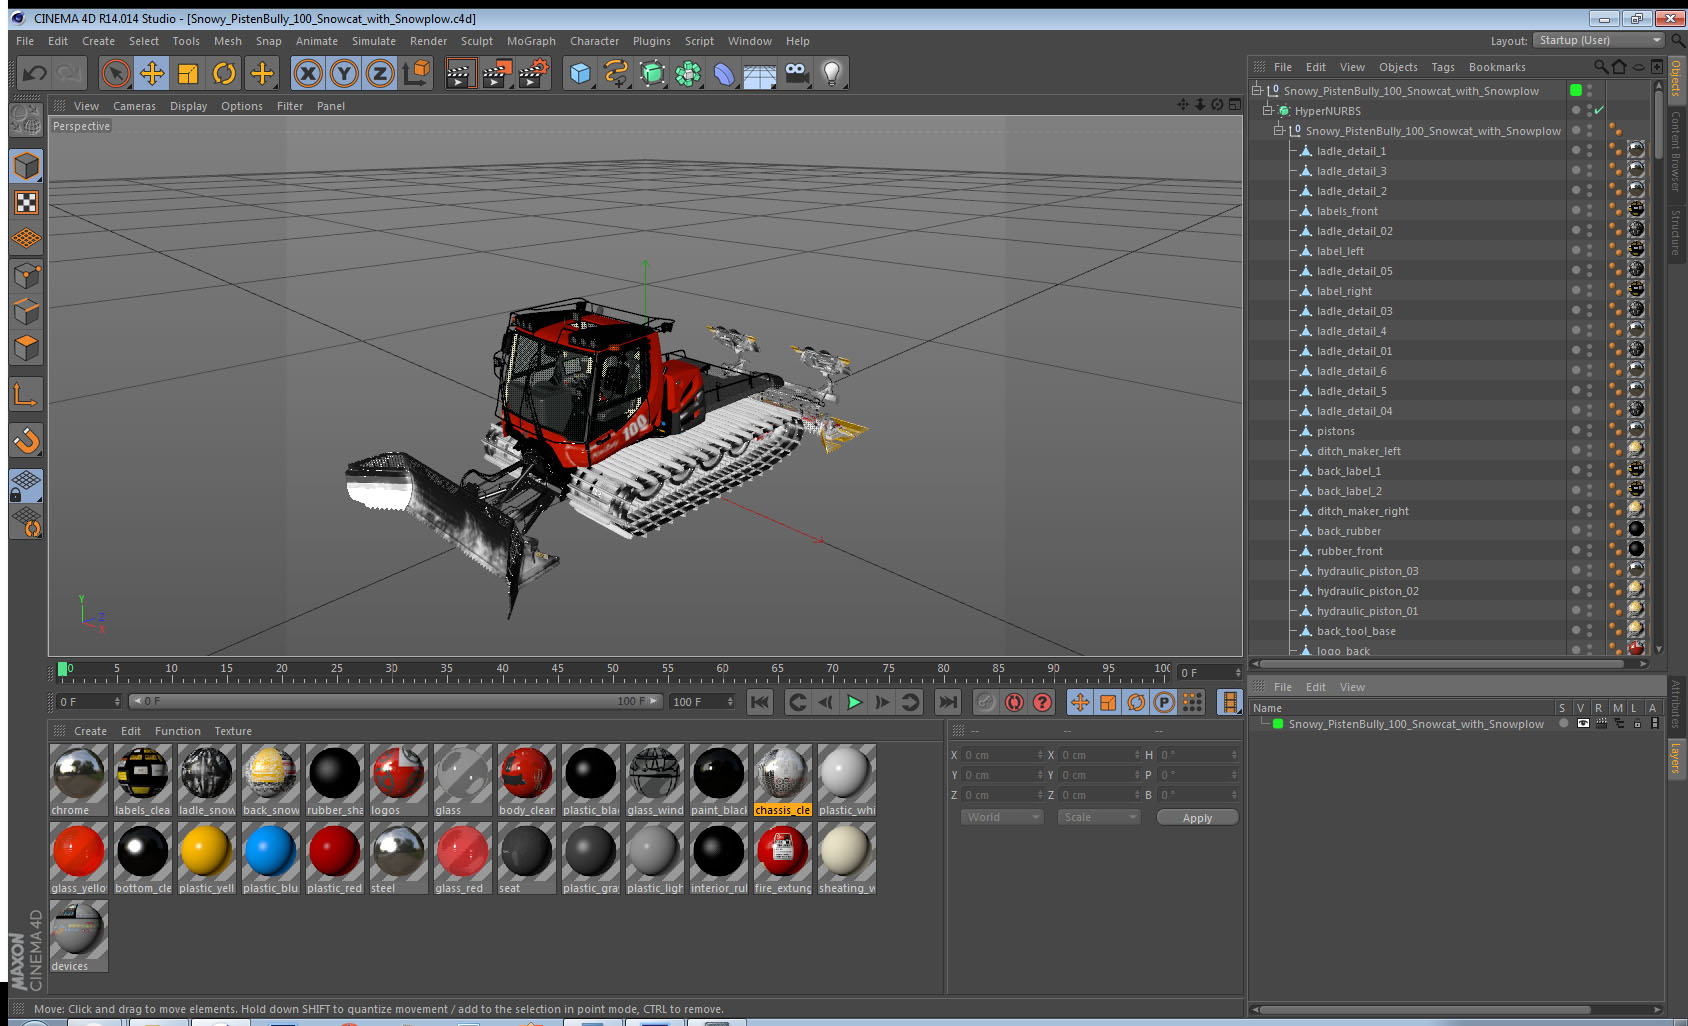Screen dimensions: 1688x1026
Task: Select the Move tool in toolbar
Action: click(x=152, y=73)
